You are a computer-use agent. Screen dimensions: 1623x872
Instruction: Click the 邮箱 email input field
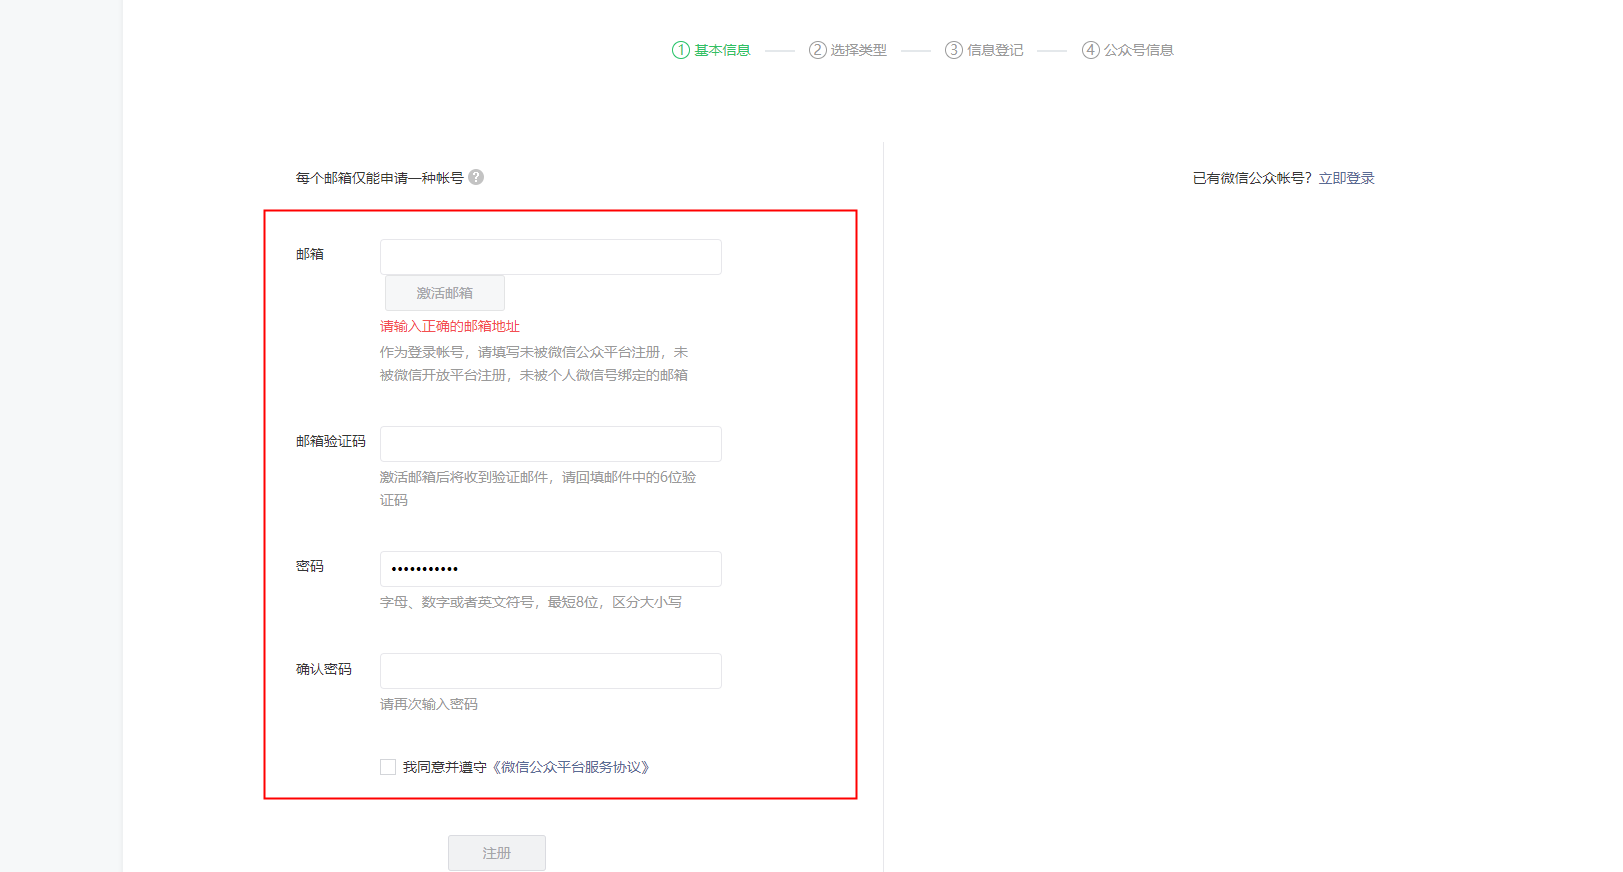[x=551, y=257]
